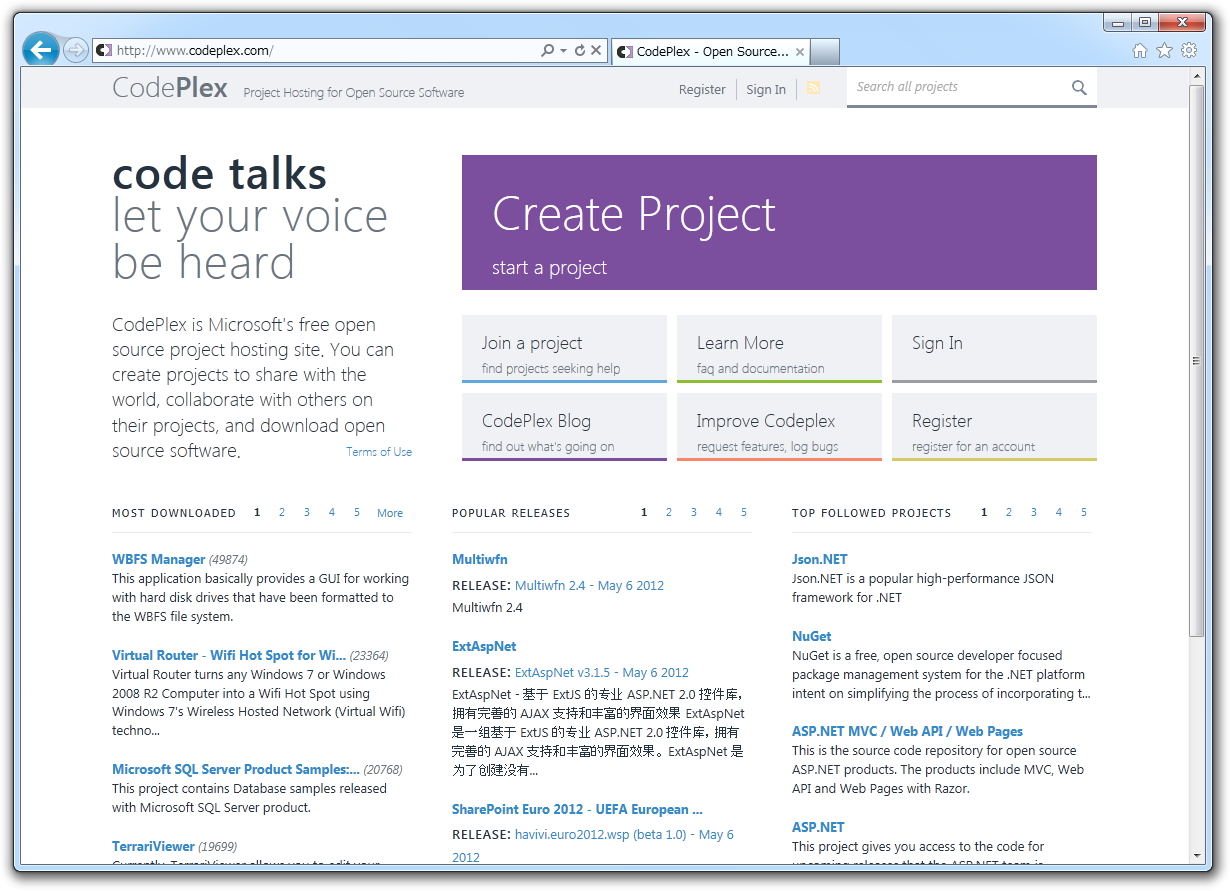The height and width of the screenshot is (891, 1230).
Task: Go to page 5 of Popular Releases
Action: click(x=744, y=512)
